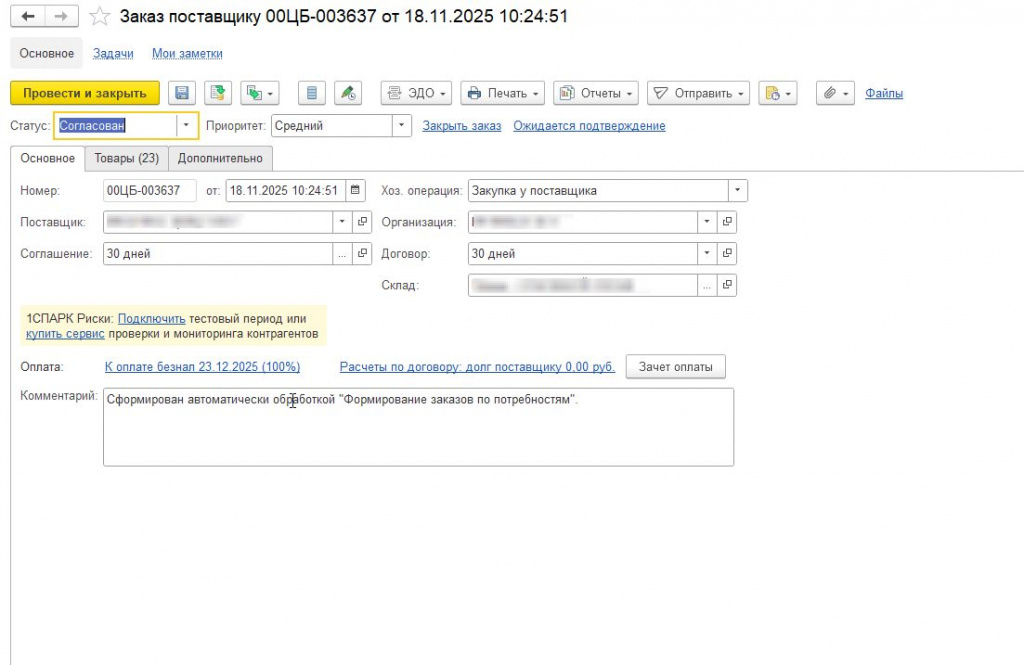Image resolution: width=1024 pixels, height=665 pixels.
Task: Select the Основное form tab
Action: tap(48, 159)
